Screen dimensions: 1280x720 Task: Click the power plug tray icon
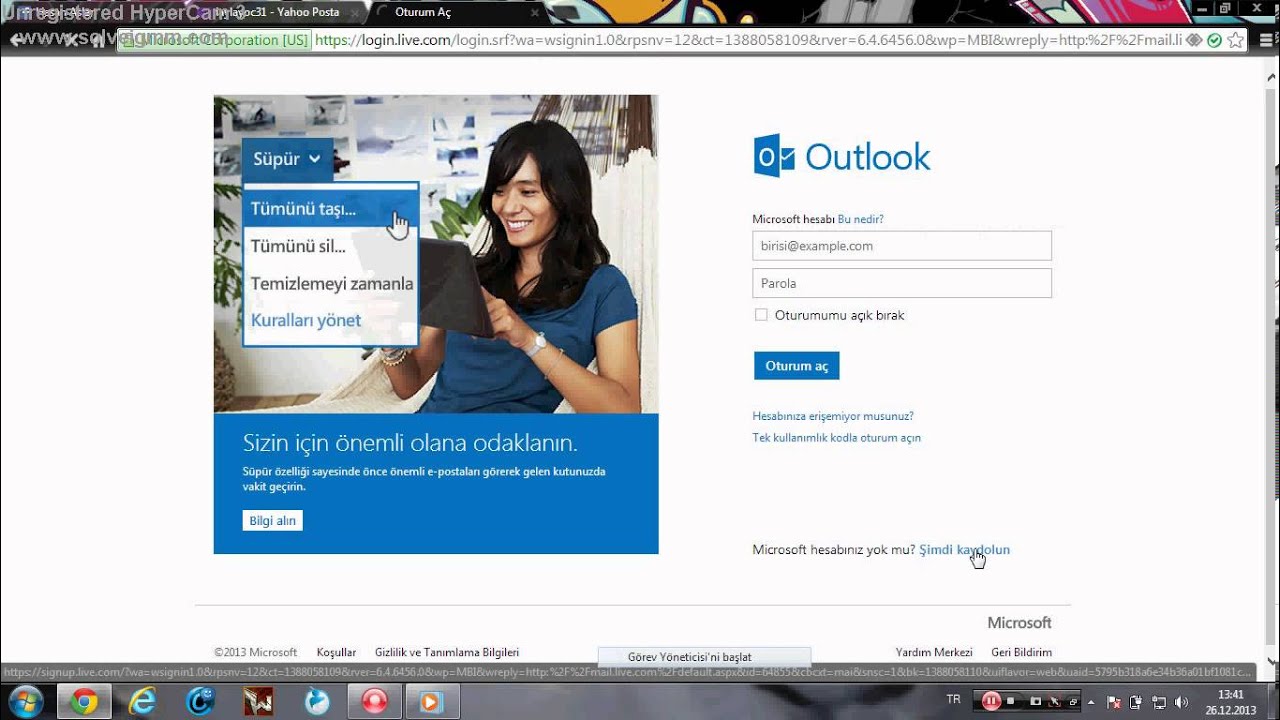1135,702
